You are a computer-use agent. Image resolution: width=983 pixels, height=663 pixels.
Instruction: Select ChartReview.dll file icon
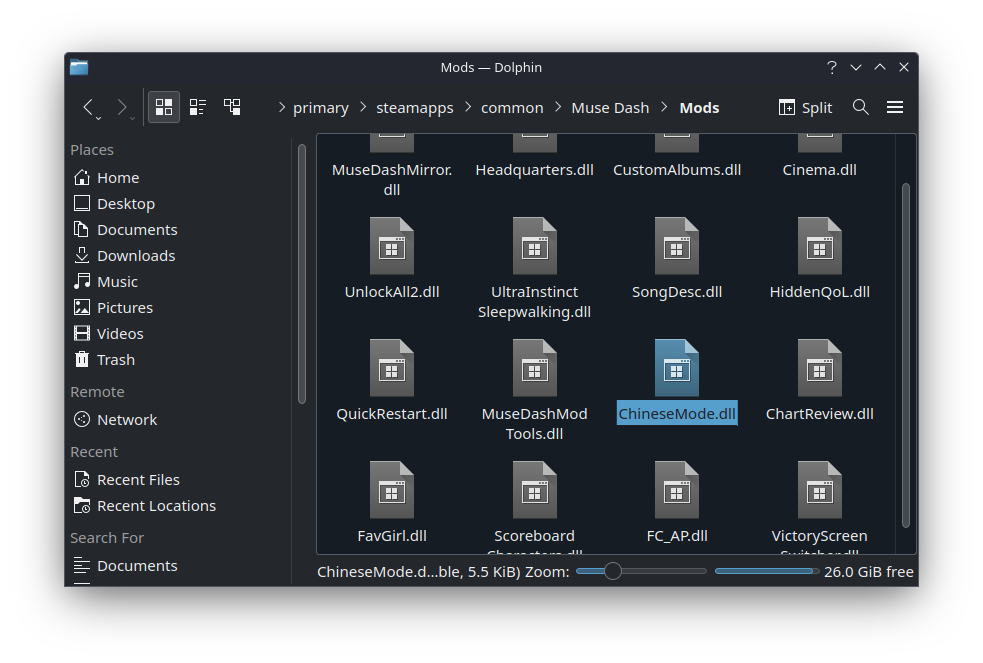[819, 368]
